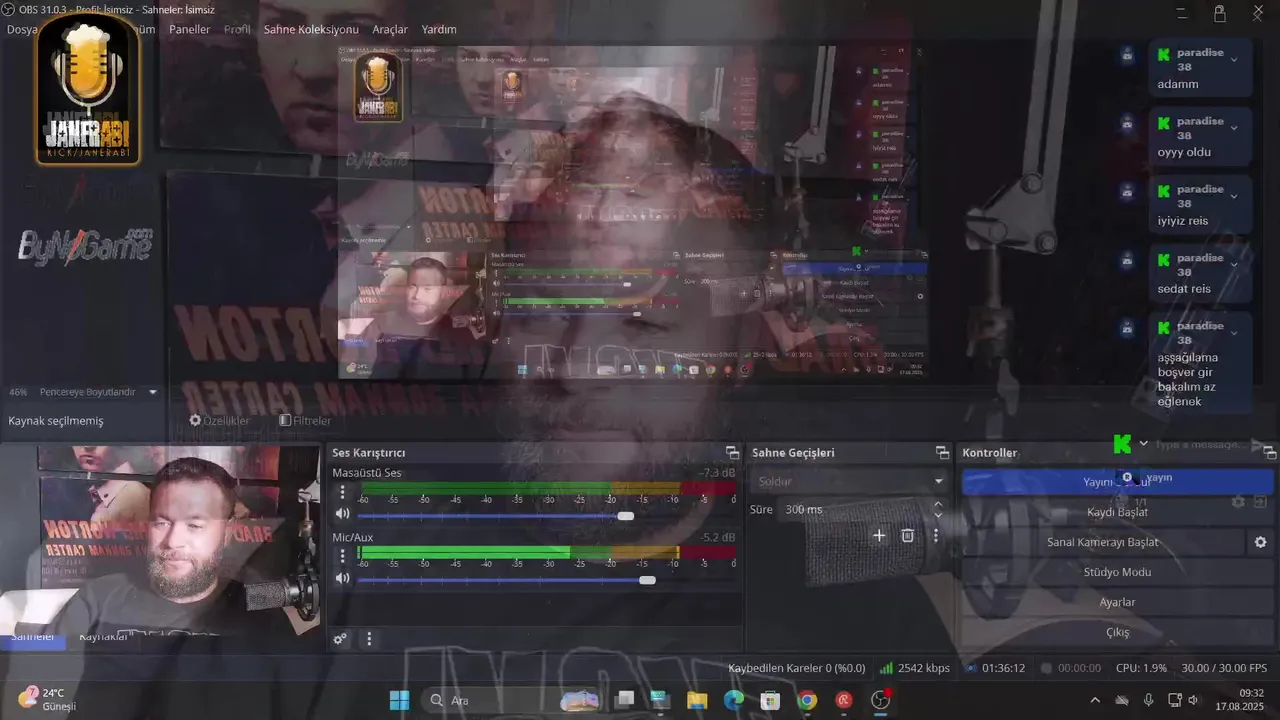Launch Microsoft Edge from taskbar
1280x720 pixels.
[734, 700]
